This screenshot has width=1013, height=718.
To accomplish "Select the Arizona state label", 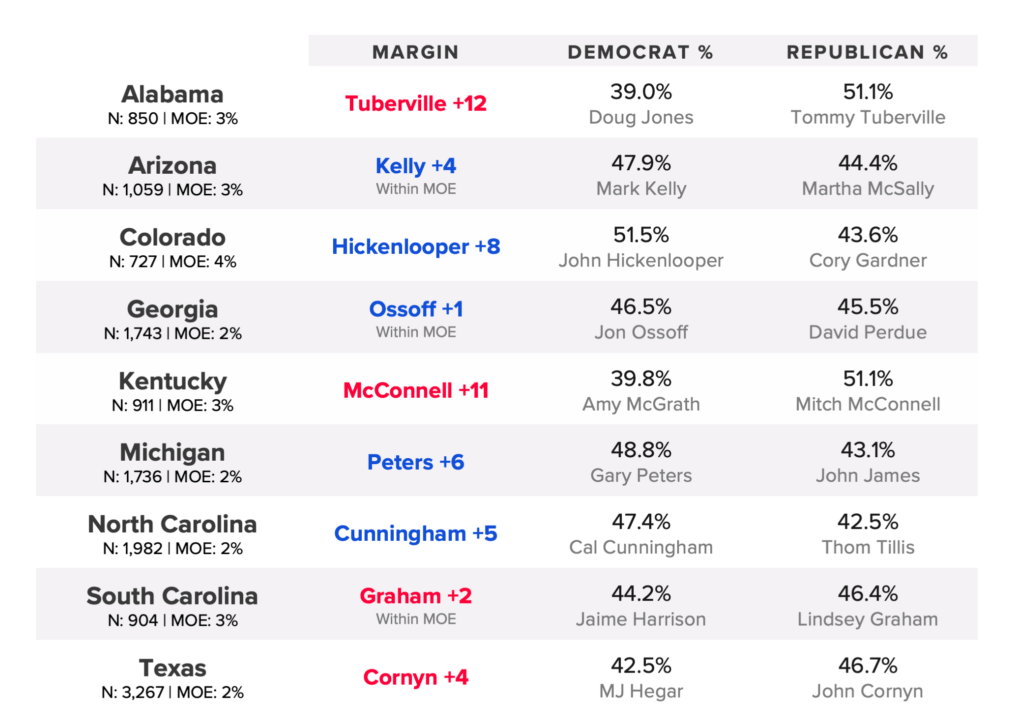I will (x=172, y=166).
